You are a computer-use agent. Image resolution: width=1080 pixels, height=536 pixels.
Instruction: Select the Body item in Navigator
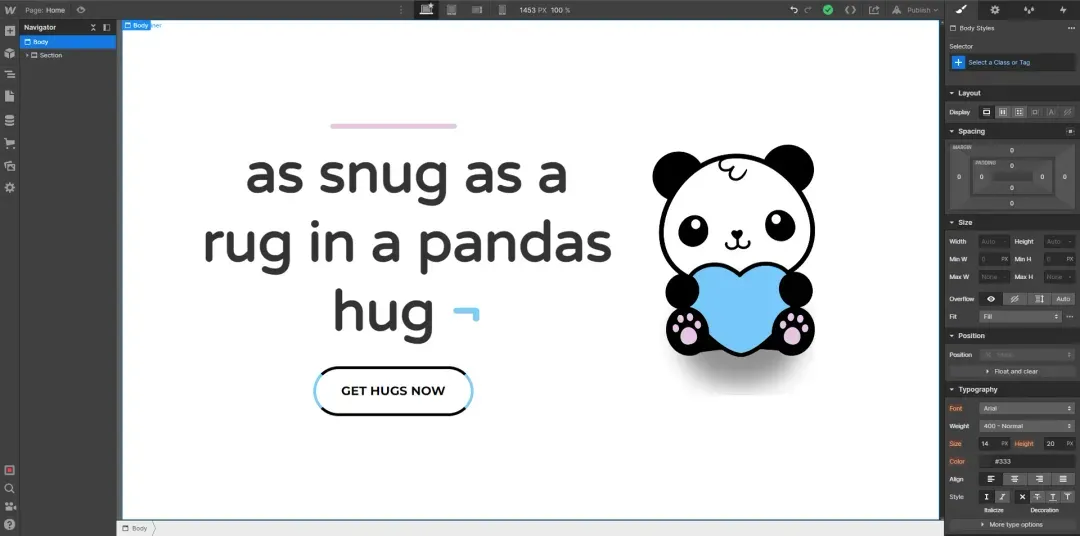point(68,42)
